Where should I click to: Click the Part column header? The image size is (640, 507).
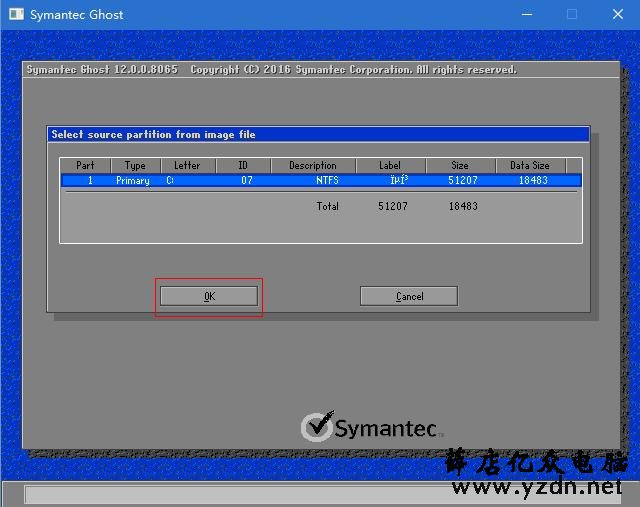point(85,165)
